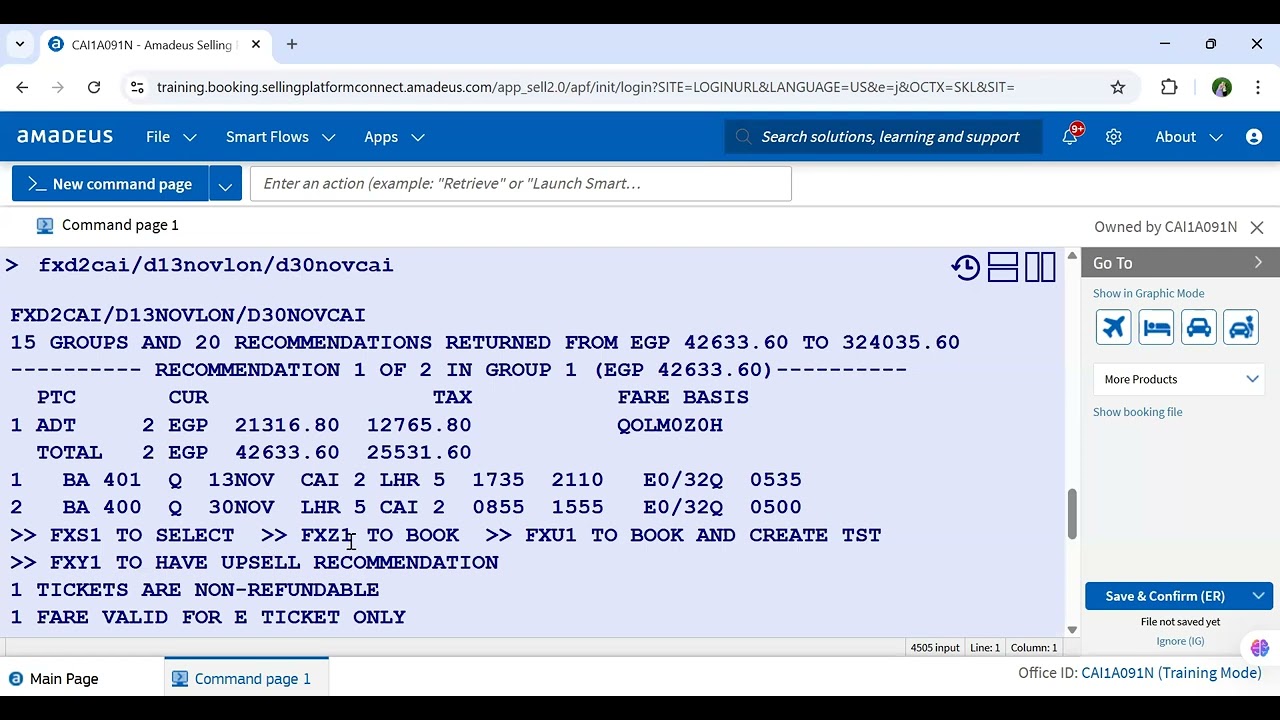Click New command page button

click(110, 184)
